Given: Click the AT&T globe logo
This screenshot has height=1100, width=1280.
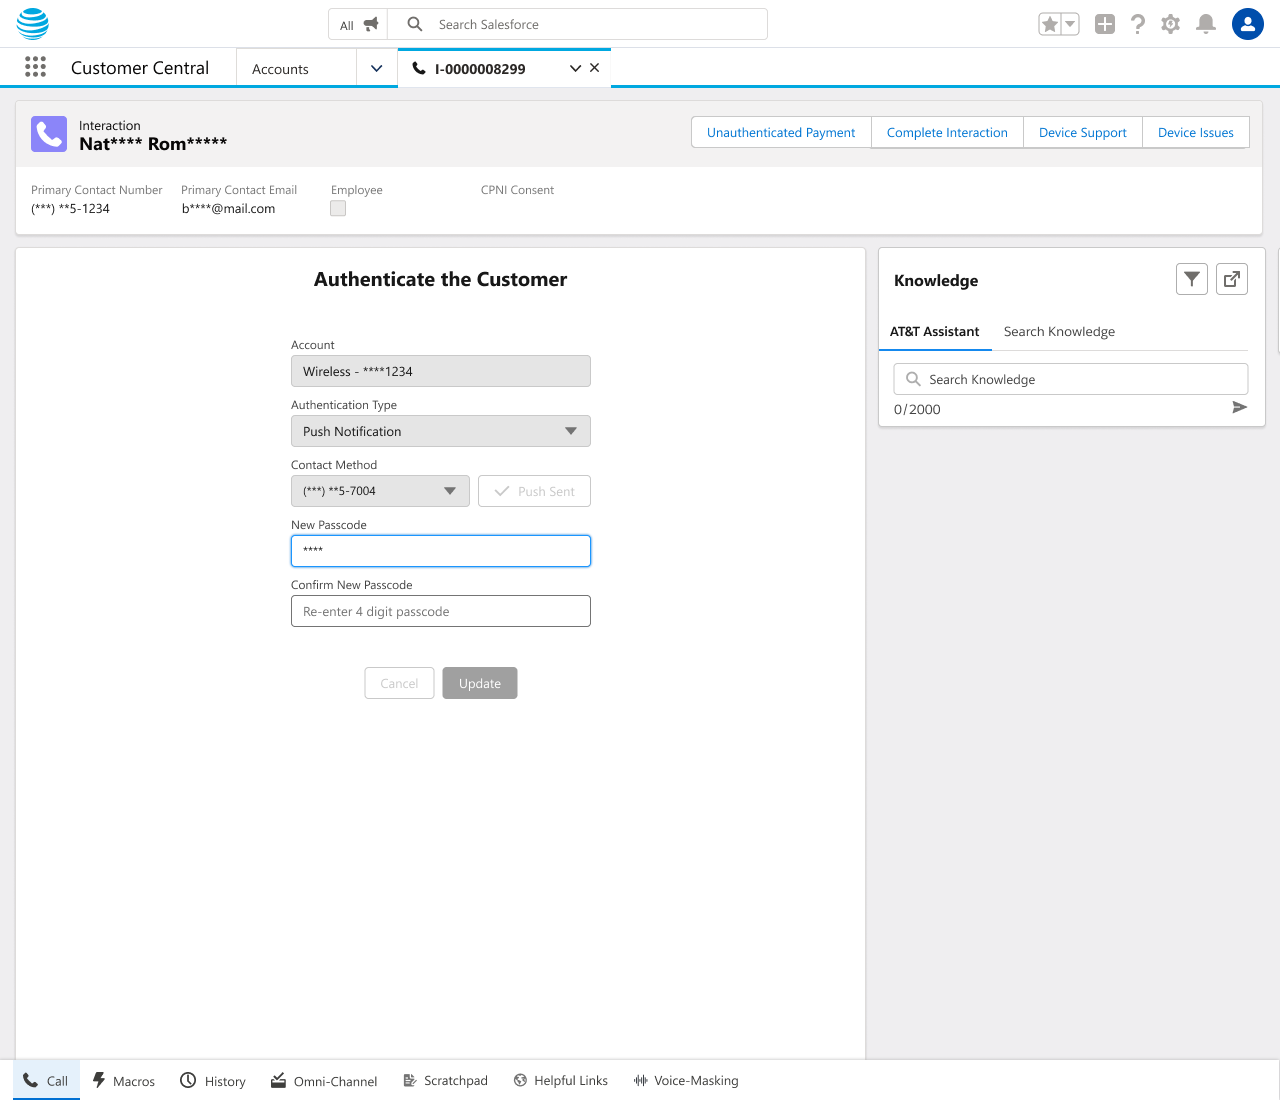Looking at the screenshot, I should click(33, 24).
